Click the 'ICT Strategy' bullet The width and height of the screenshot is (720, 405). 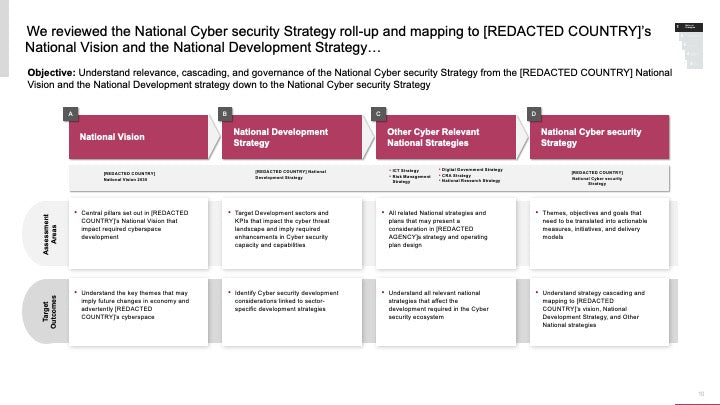(x=405, y=170)
